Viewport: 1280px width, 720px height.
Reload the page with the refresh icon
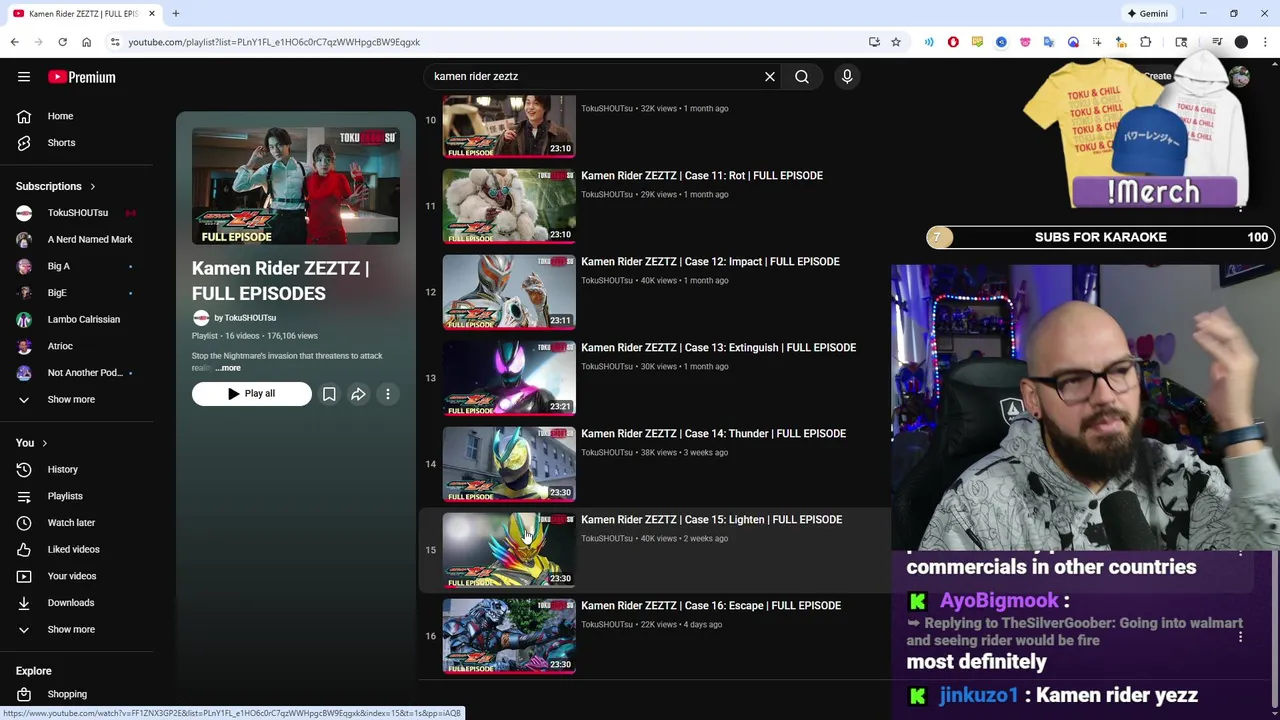click(62, 42)
